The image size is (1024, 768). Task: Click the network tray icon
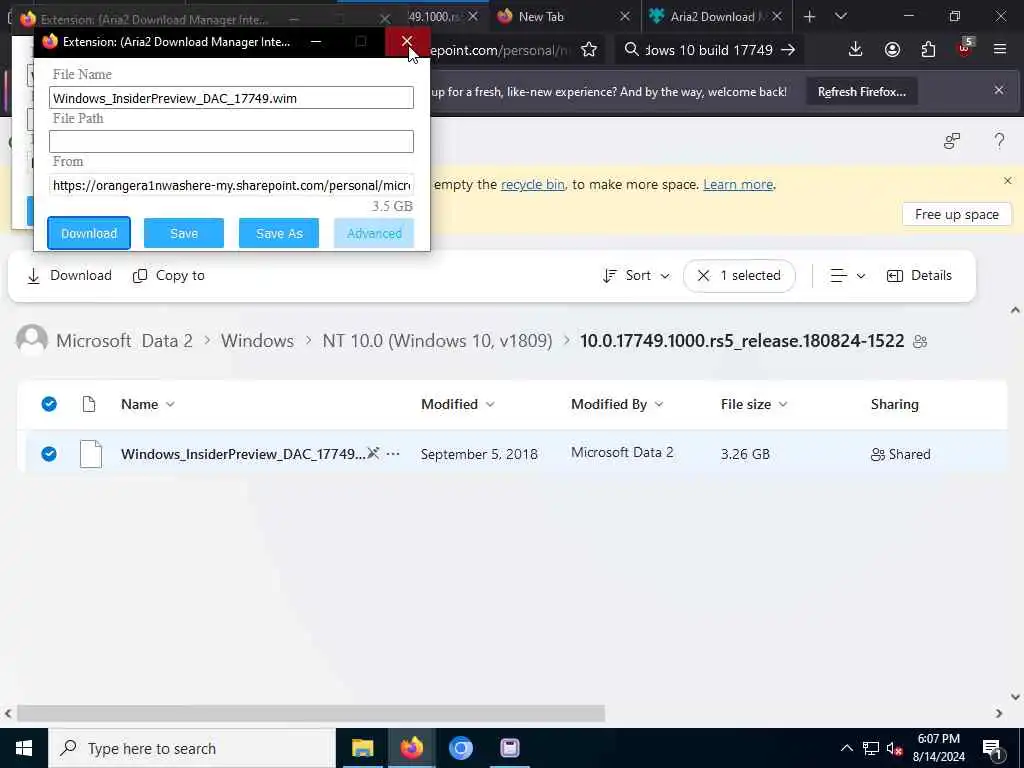tap(871, 749)
